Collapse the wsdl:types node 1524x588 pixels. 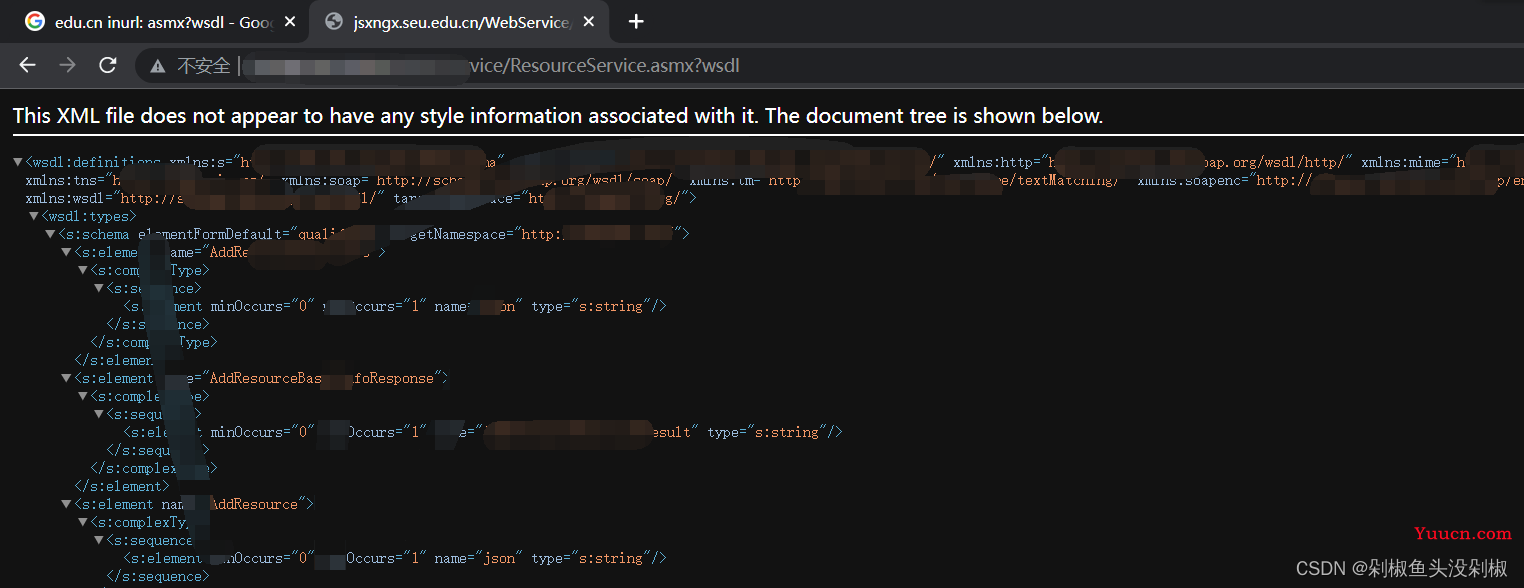coord(34,216)
